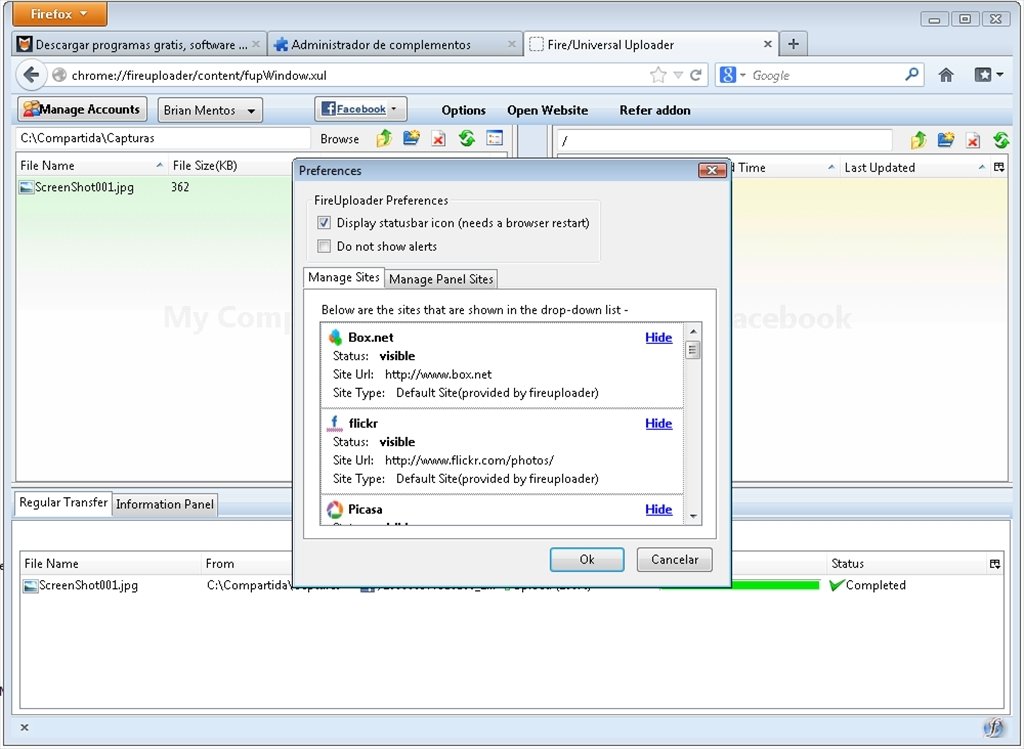Click the remote path field showing slash
The height and width of the screenshot is (749, 1024).
(x=724, y=140)
